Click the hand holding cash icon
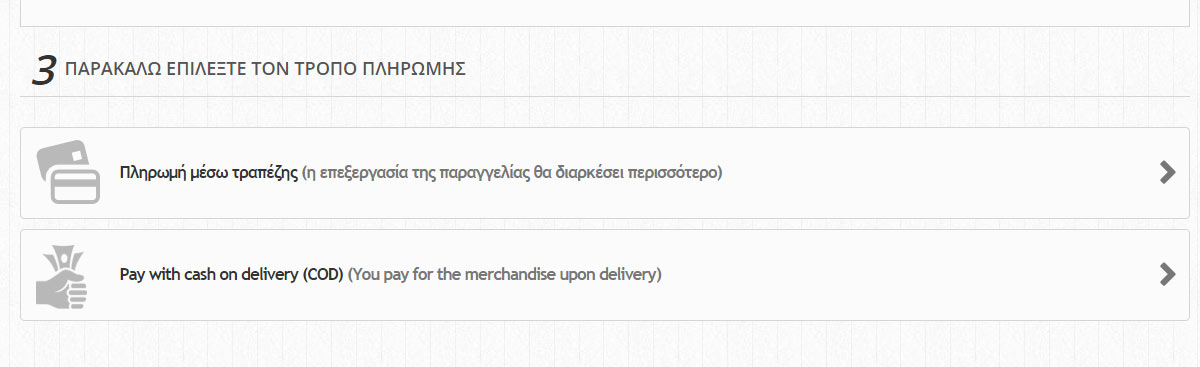1200x367 pixels. tap(62, 274)
